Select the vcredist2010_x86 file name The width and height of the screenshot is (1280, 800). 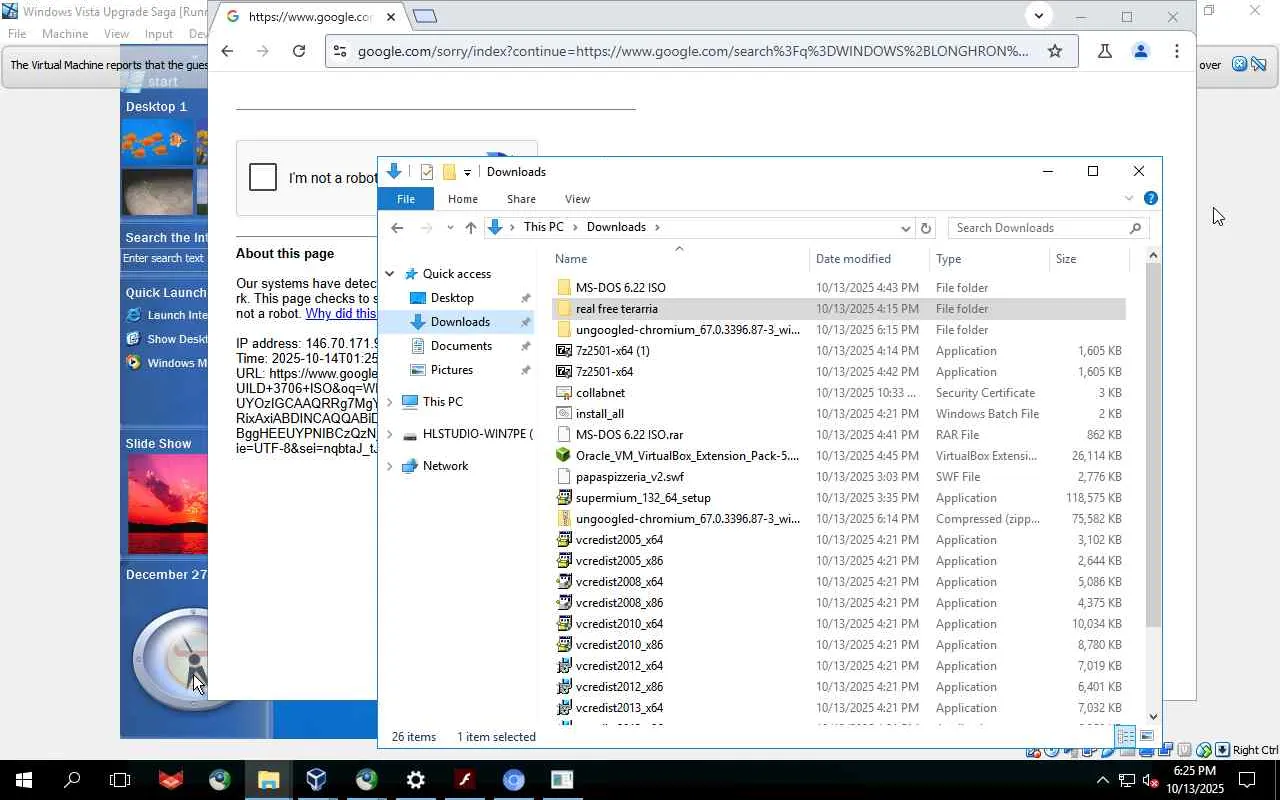[x=619, y=645]
